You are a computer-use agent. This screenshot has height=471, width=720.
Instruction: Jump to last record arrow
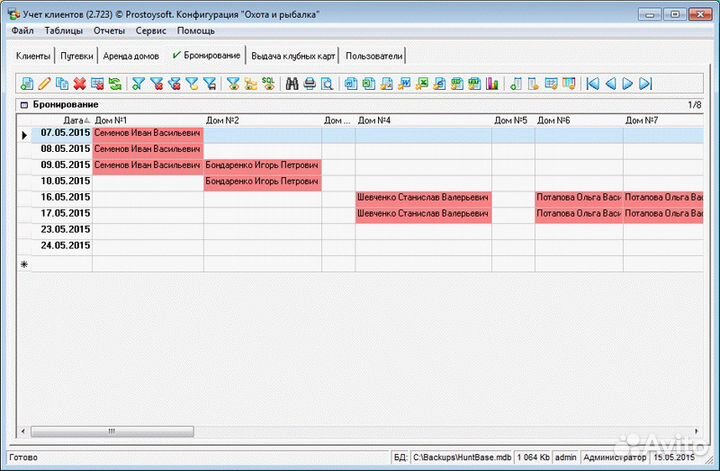646,84
